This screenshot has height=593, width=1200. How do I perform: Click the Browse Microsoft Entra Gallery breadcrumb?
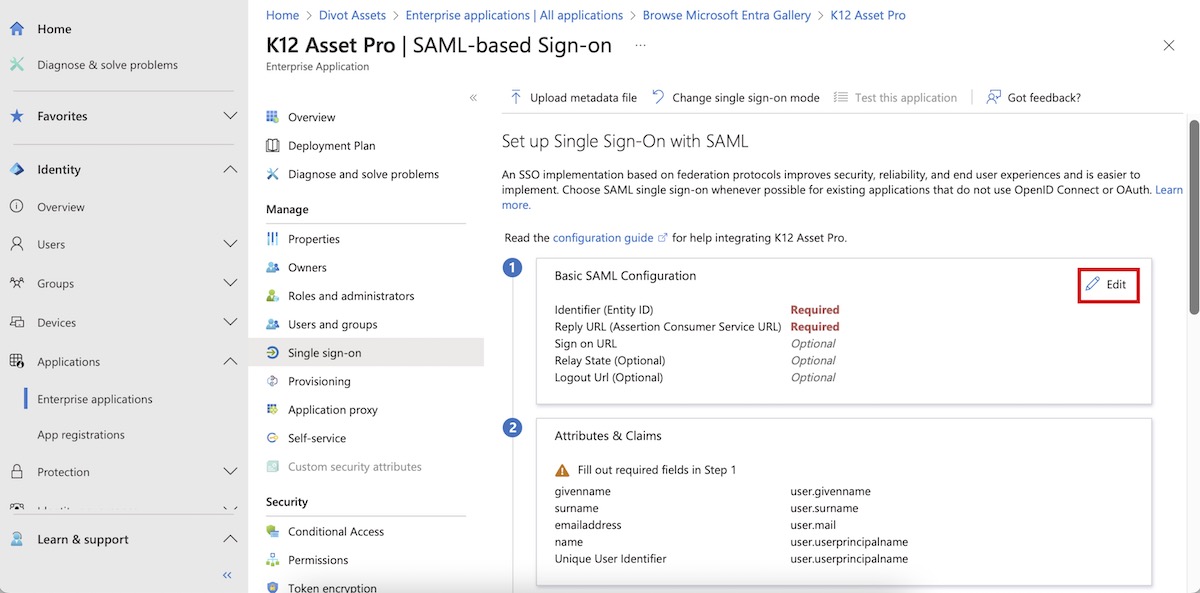click(726, 15)
